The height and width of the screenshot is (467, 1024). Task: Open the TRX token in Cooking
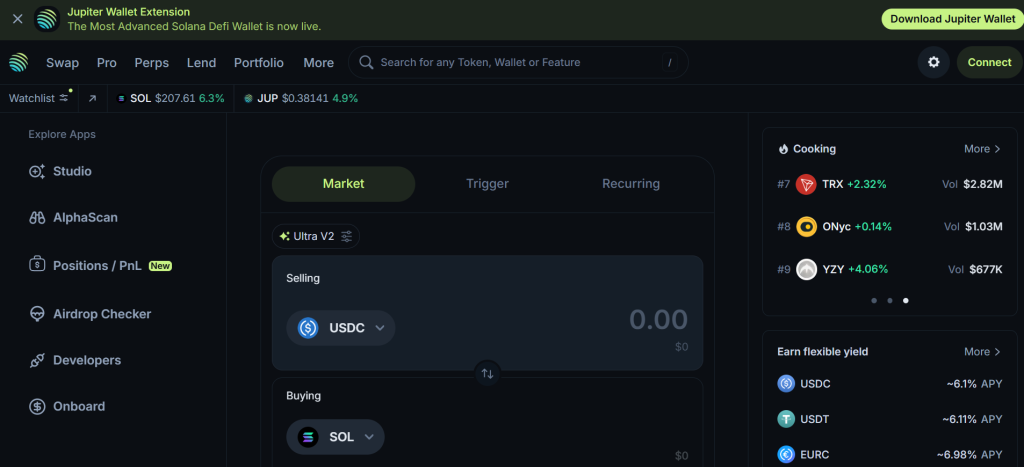[831, 184]
